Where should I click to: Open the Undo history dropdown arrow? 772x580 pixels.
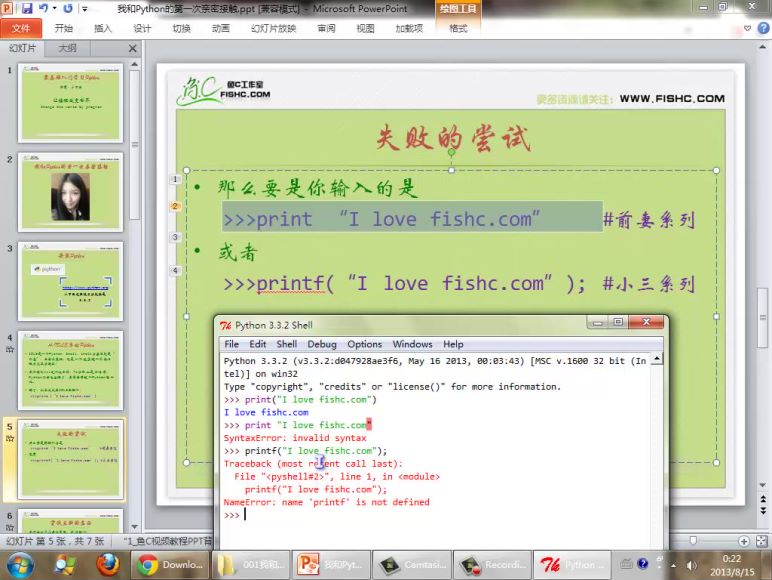[x=54, y=8]
